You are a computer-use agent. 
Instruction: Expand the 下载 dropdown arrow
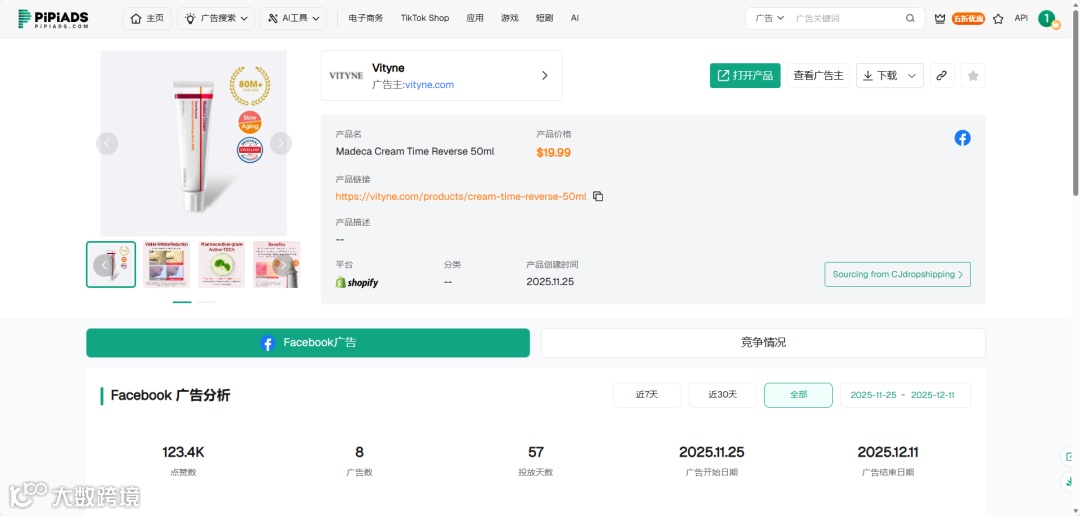pyautogui.click(x=913, y=76)
